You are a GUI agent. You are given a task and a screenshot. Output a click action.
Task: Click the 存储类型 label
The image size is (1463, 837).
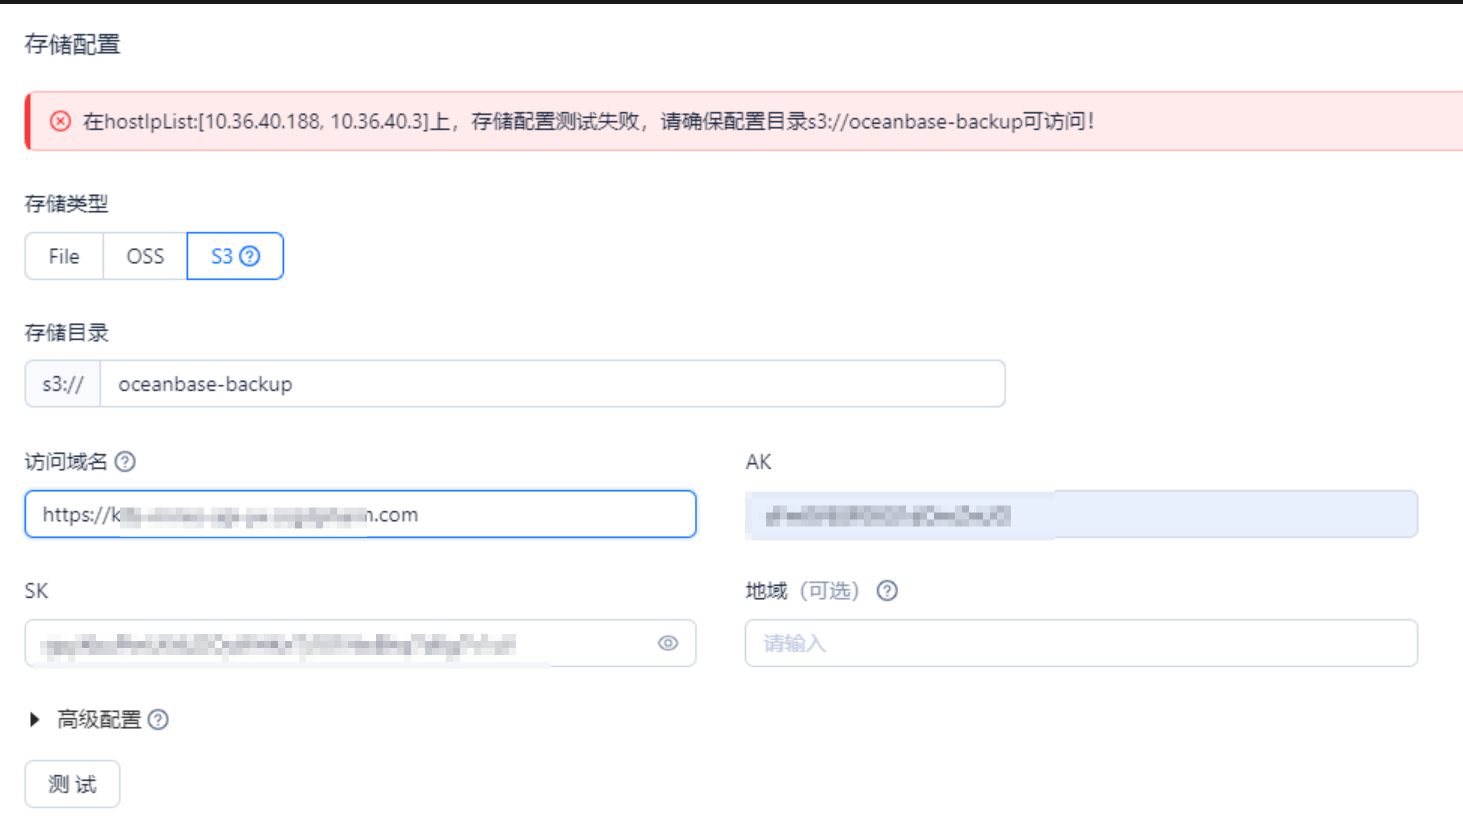pyautogui.click(x=66, y=204)
